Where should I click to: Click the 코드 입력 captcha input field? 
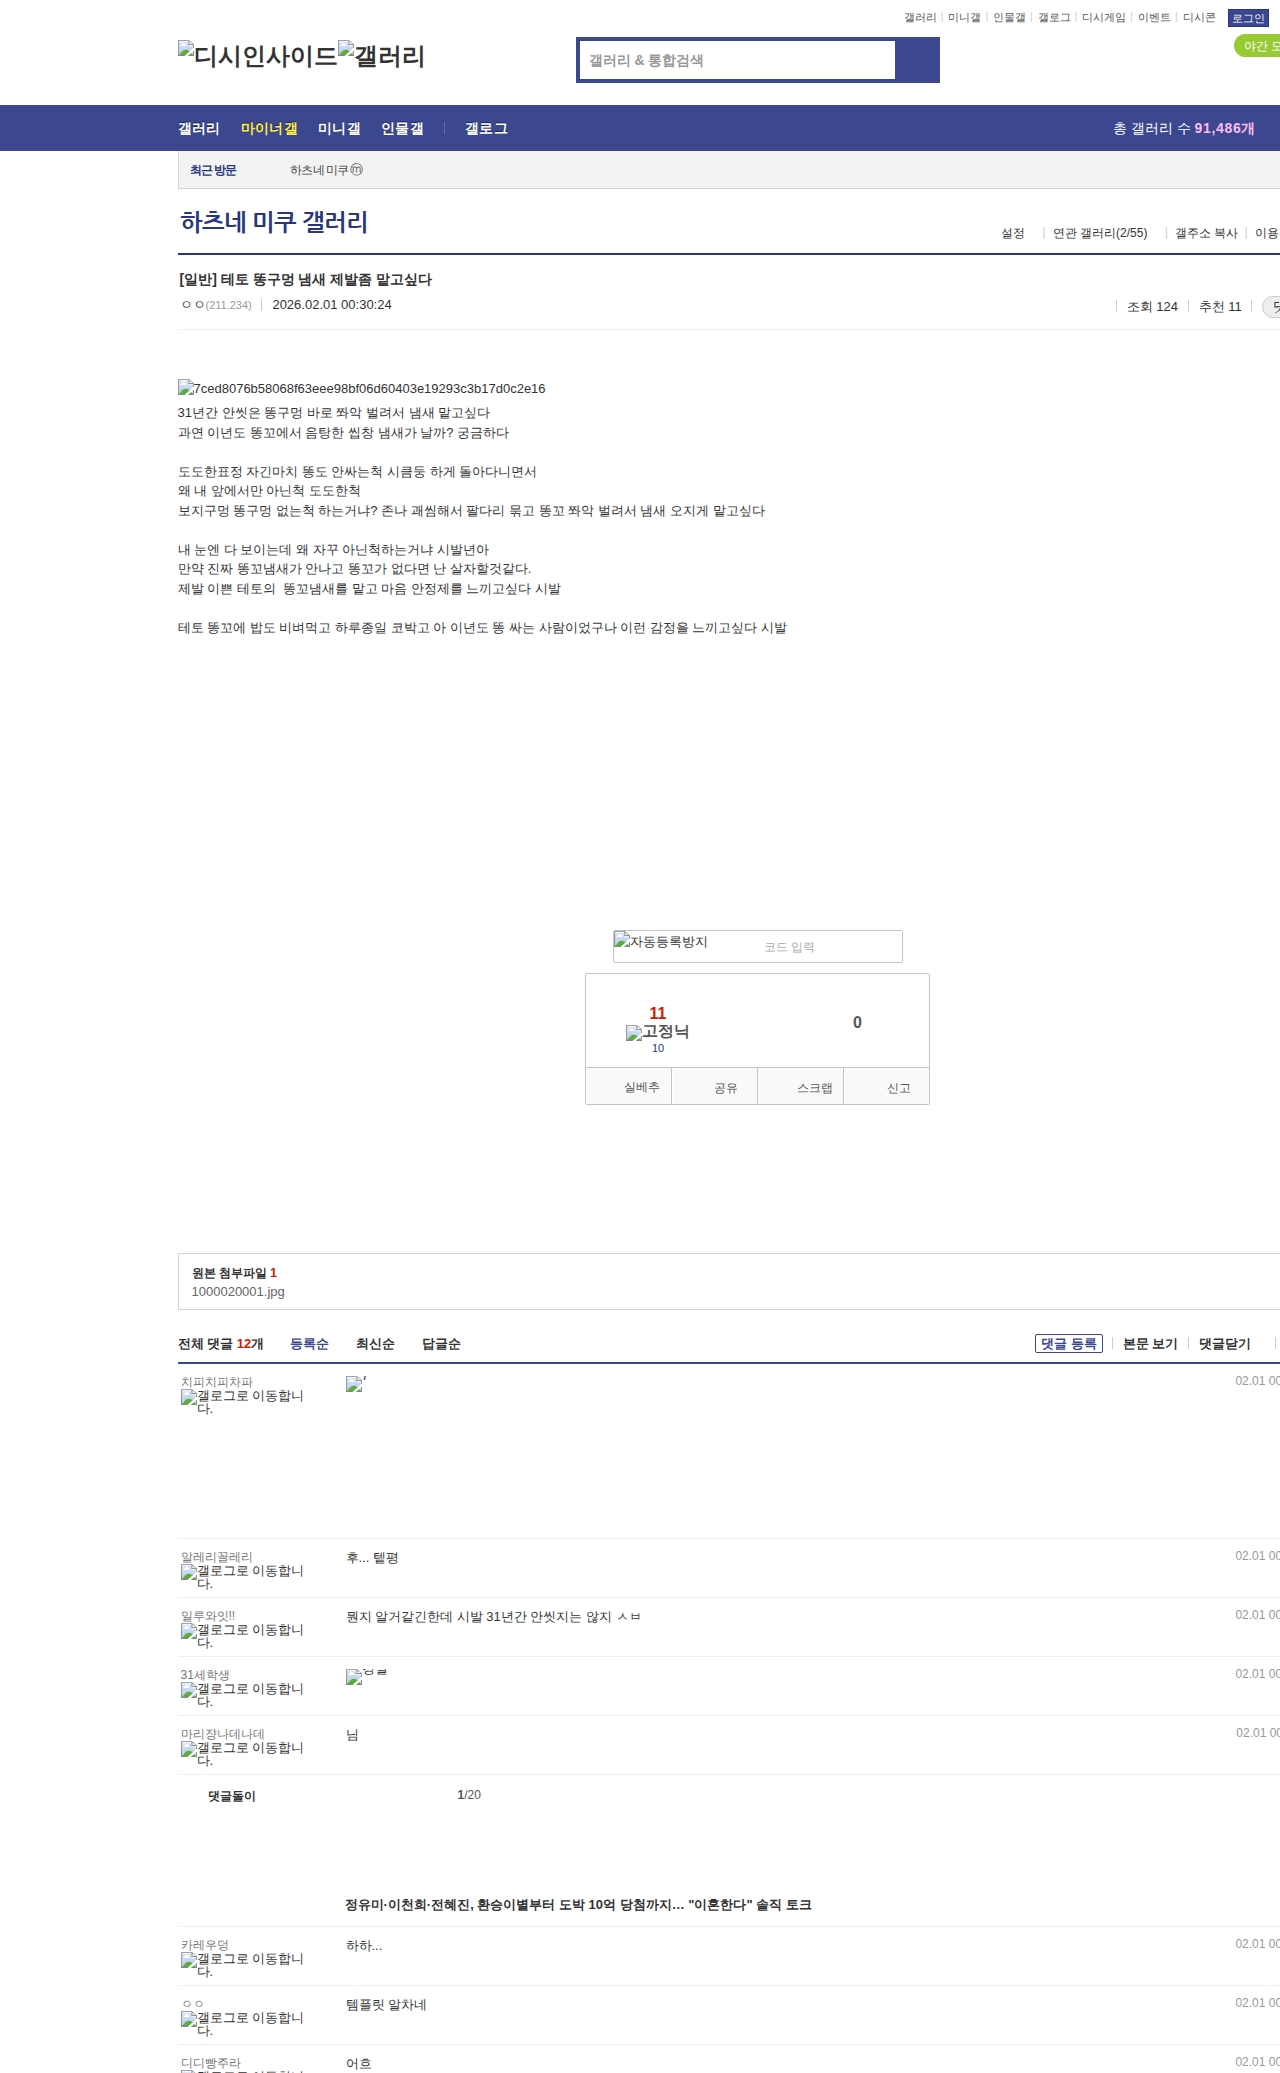tap(829, 947)
